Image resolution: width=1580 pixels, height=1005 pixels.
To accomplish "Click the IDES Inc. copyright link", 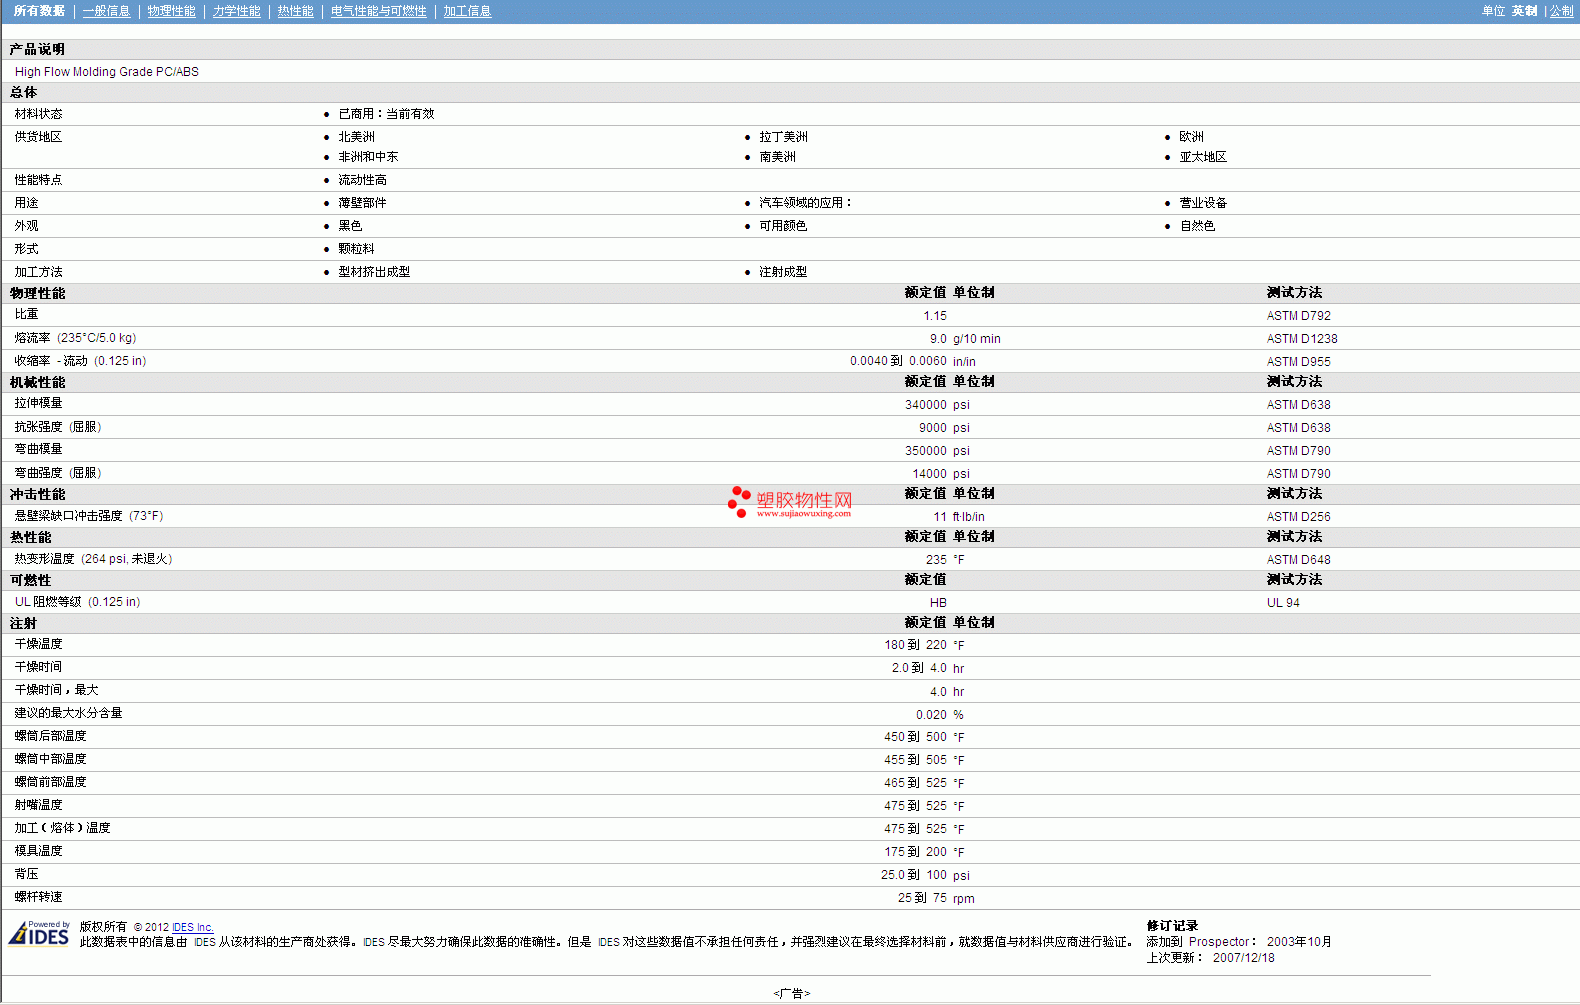I will coord(193,927).
